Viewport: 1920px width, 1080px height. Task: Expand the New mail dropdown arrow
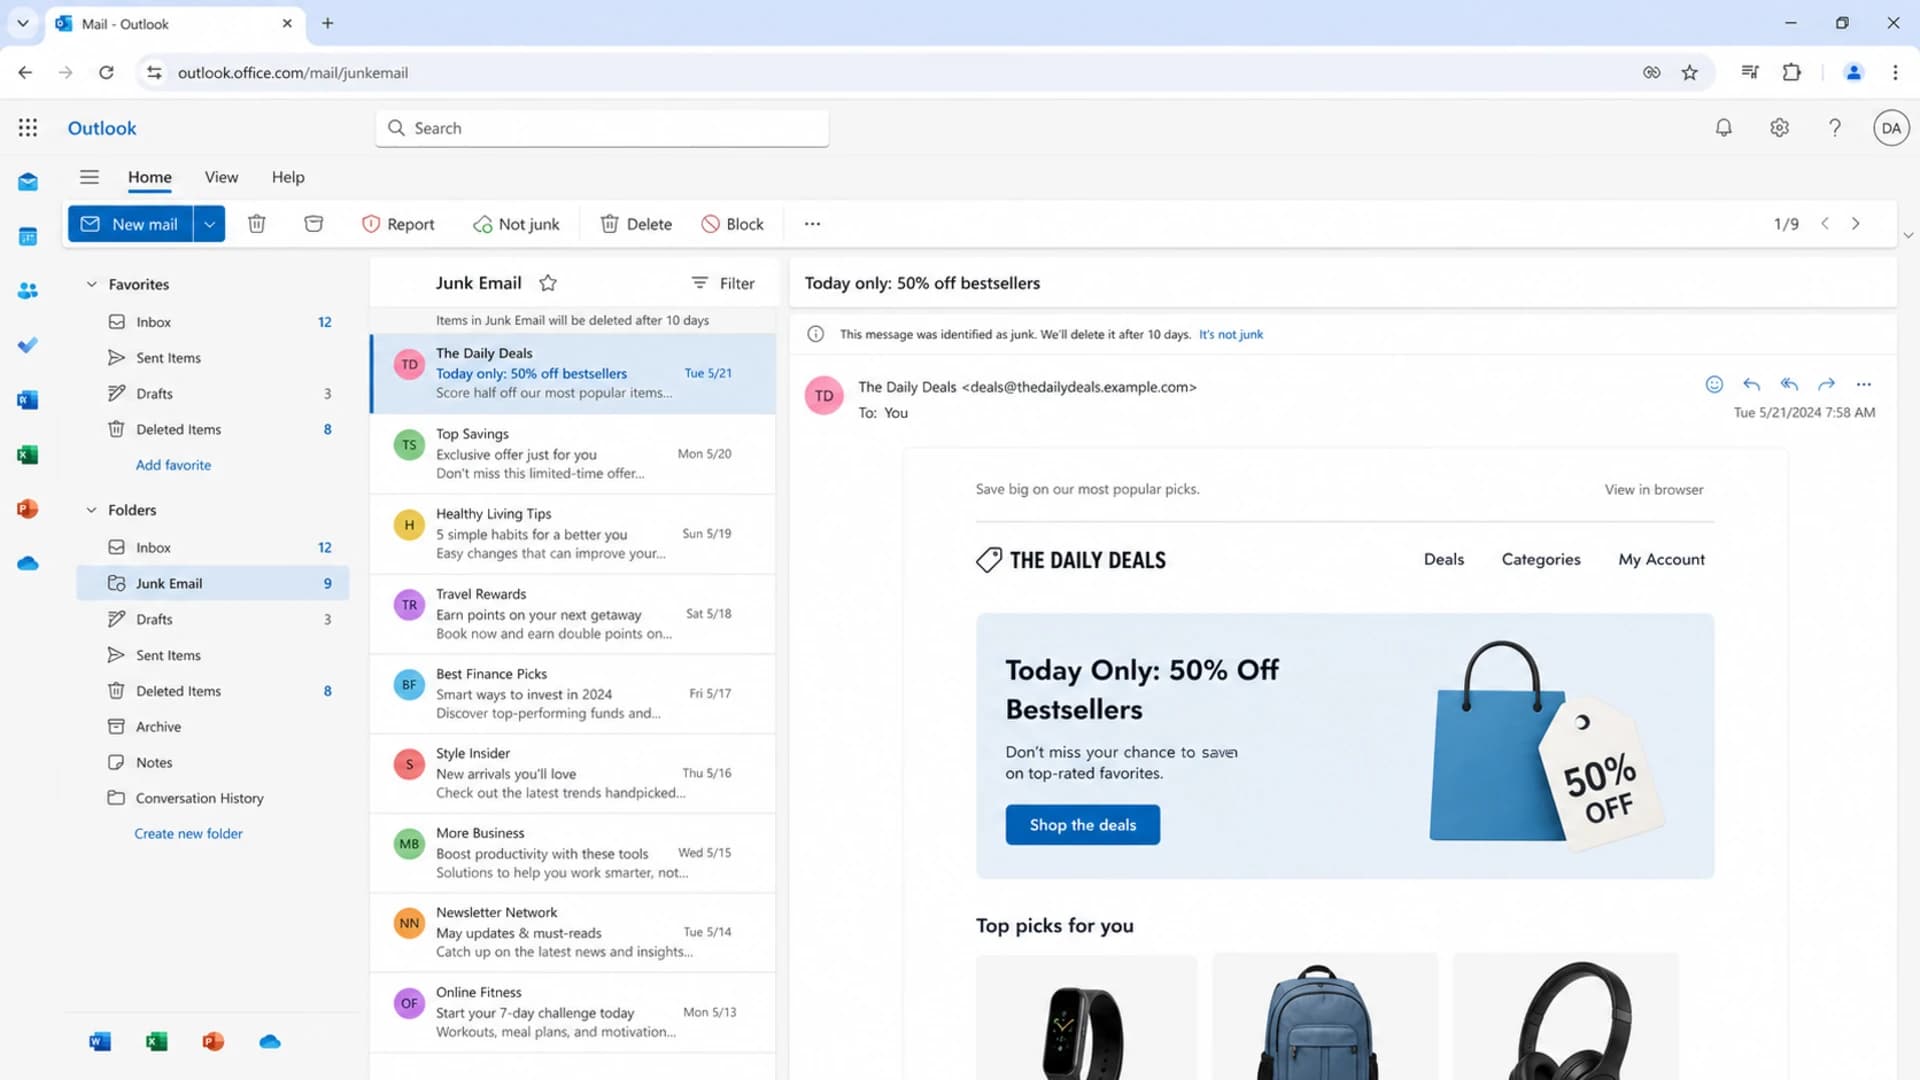[209, 224]
